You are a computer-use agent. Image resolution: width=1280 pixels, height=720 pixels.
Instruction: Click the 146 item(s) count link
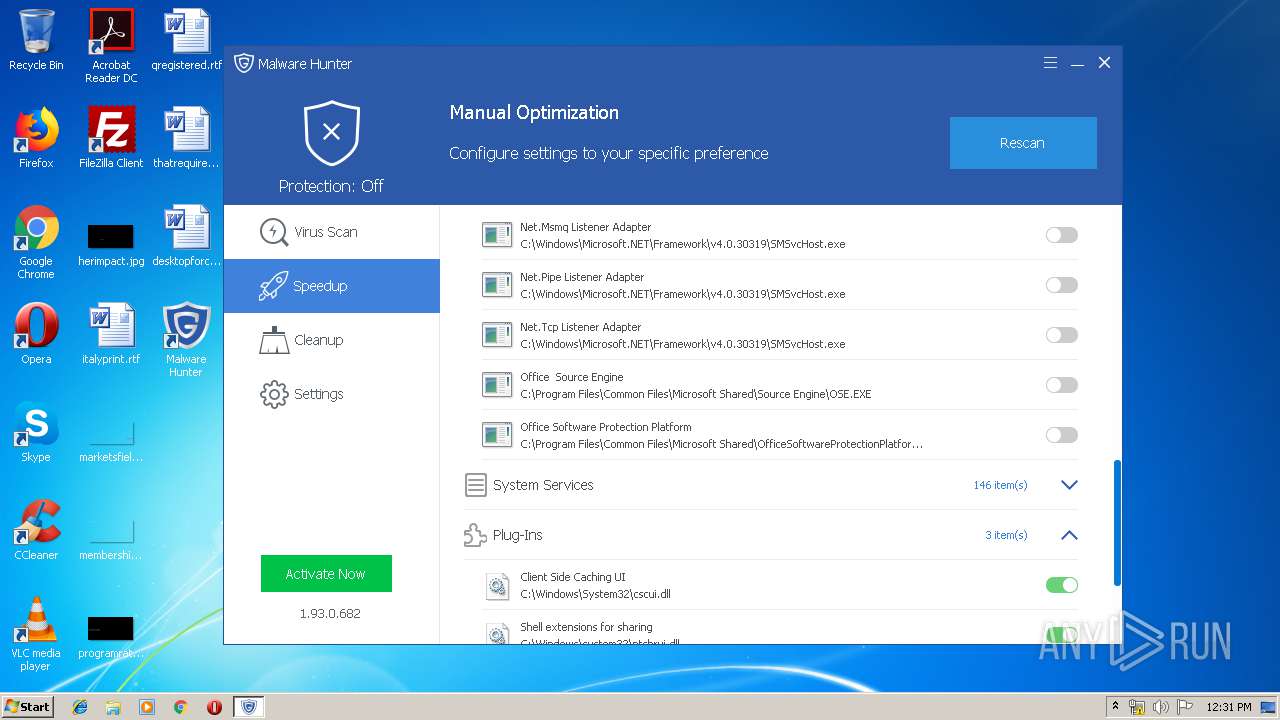pyautogui.click(x=1000, y=485)
